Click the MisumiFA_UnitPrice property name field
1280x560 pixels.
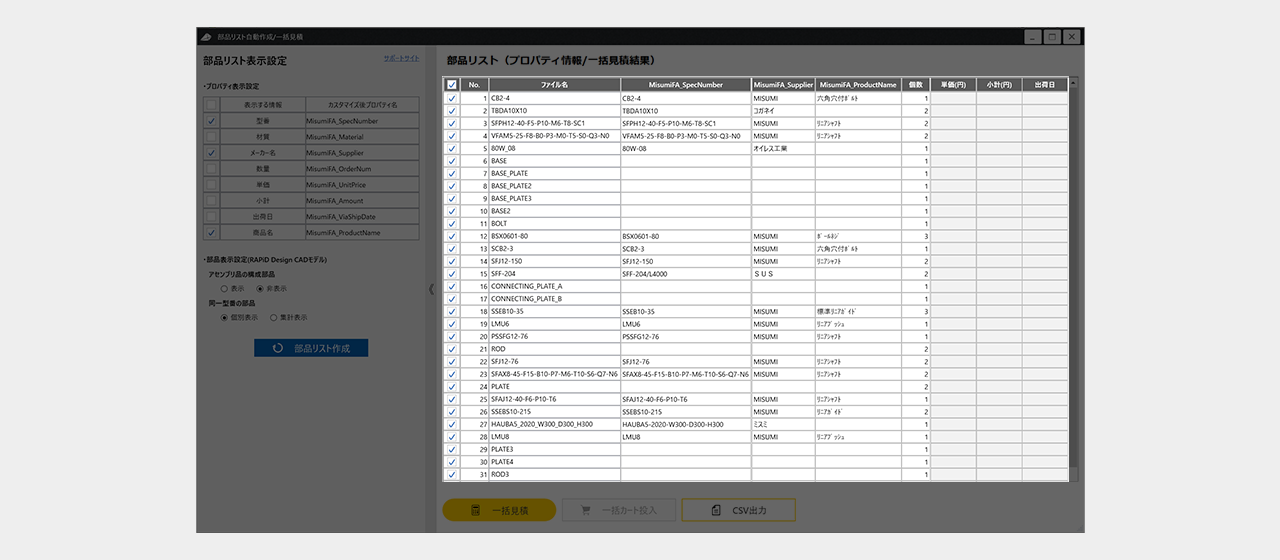click(x=361, y=185)
